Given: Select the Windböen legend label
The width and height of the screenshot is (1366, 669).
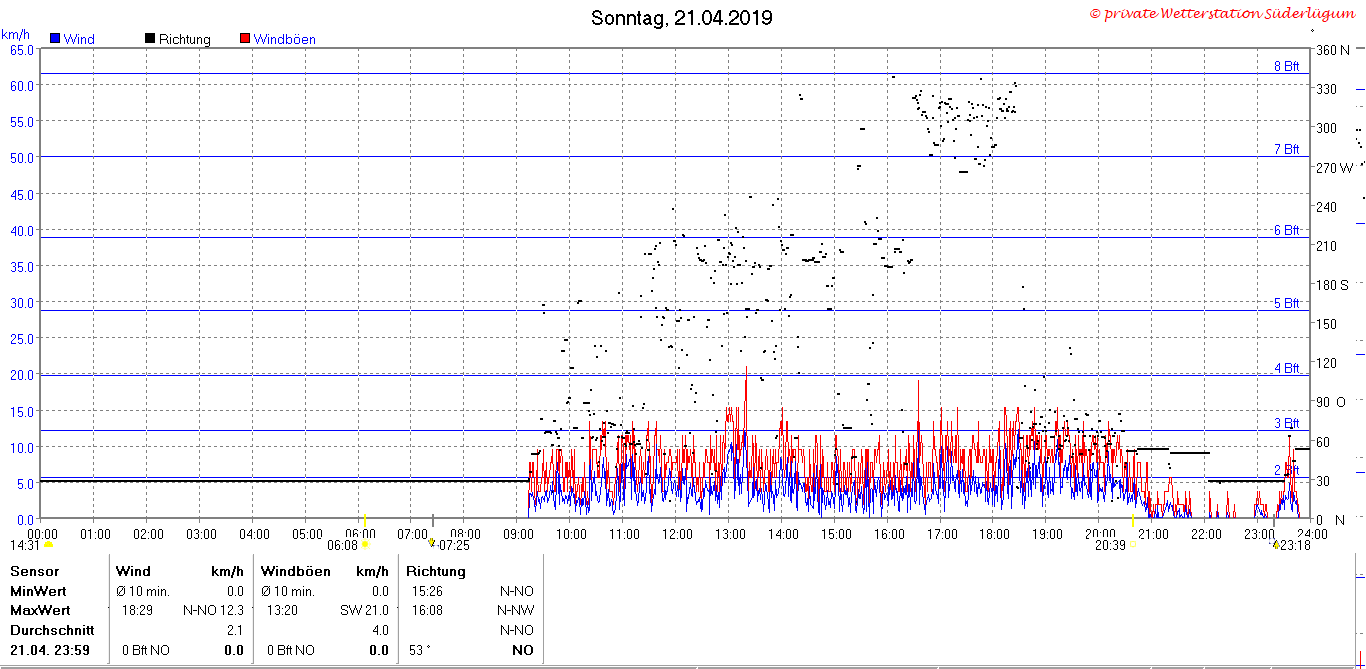Looking at the screenshot, I should click(284, 40).
